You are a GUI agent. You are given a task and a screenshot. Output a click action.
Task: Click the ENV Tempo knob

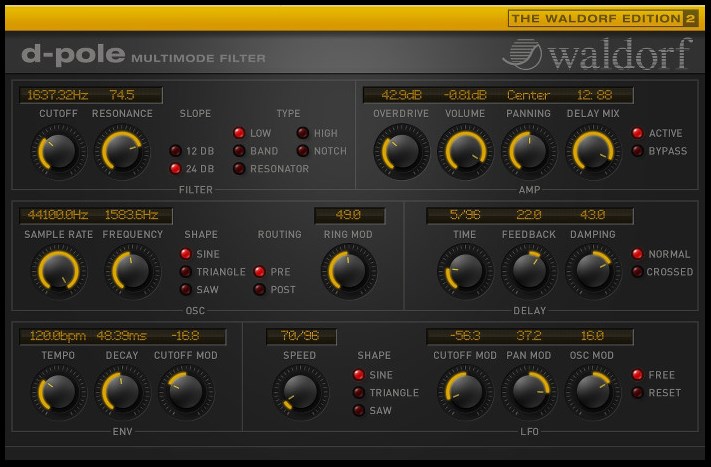coord(59,392)
